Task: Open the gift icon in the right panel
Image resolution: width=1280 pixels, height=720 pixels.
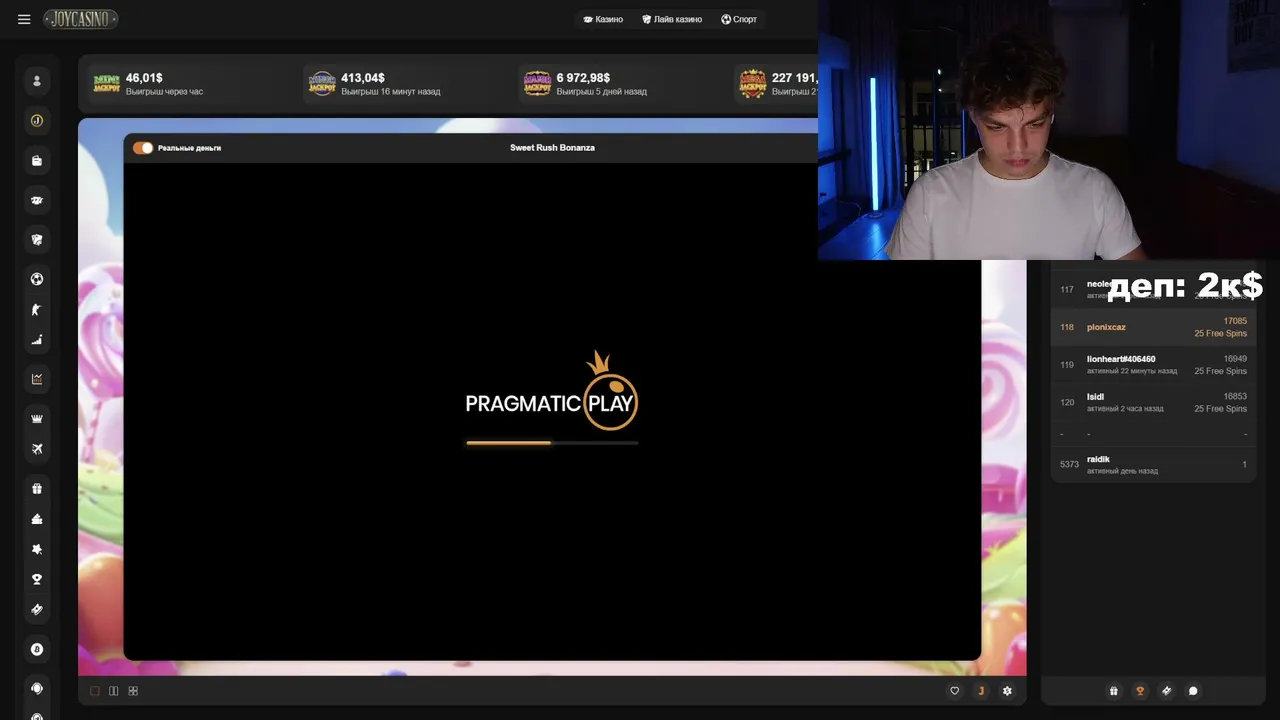Action: [1114, 691]
